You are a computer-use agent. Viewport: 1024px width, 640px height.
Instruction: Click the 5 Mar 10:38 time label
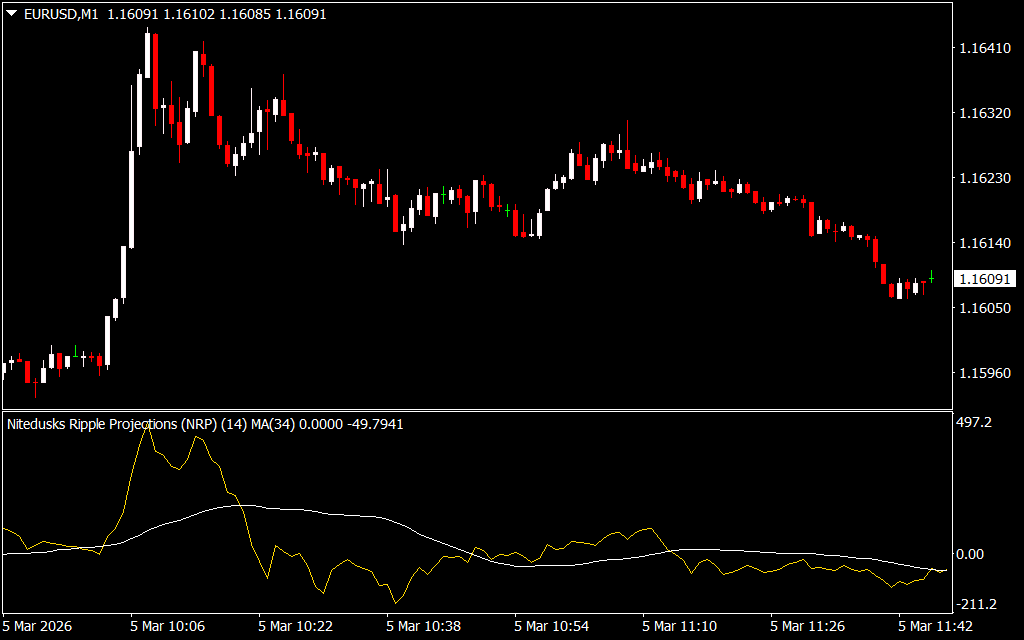pyautogui.click(x=423, y=626)
